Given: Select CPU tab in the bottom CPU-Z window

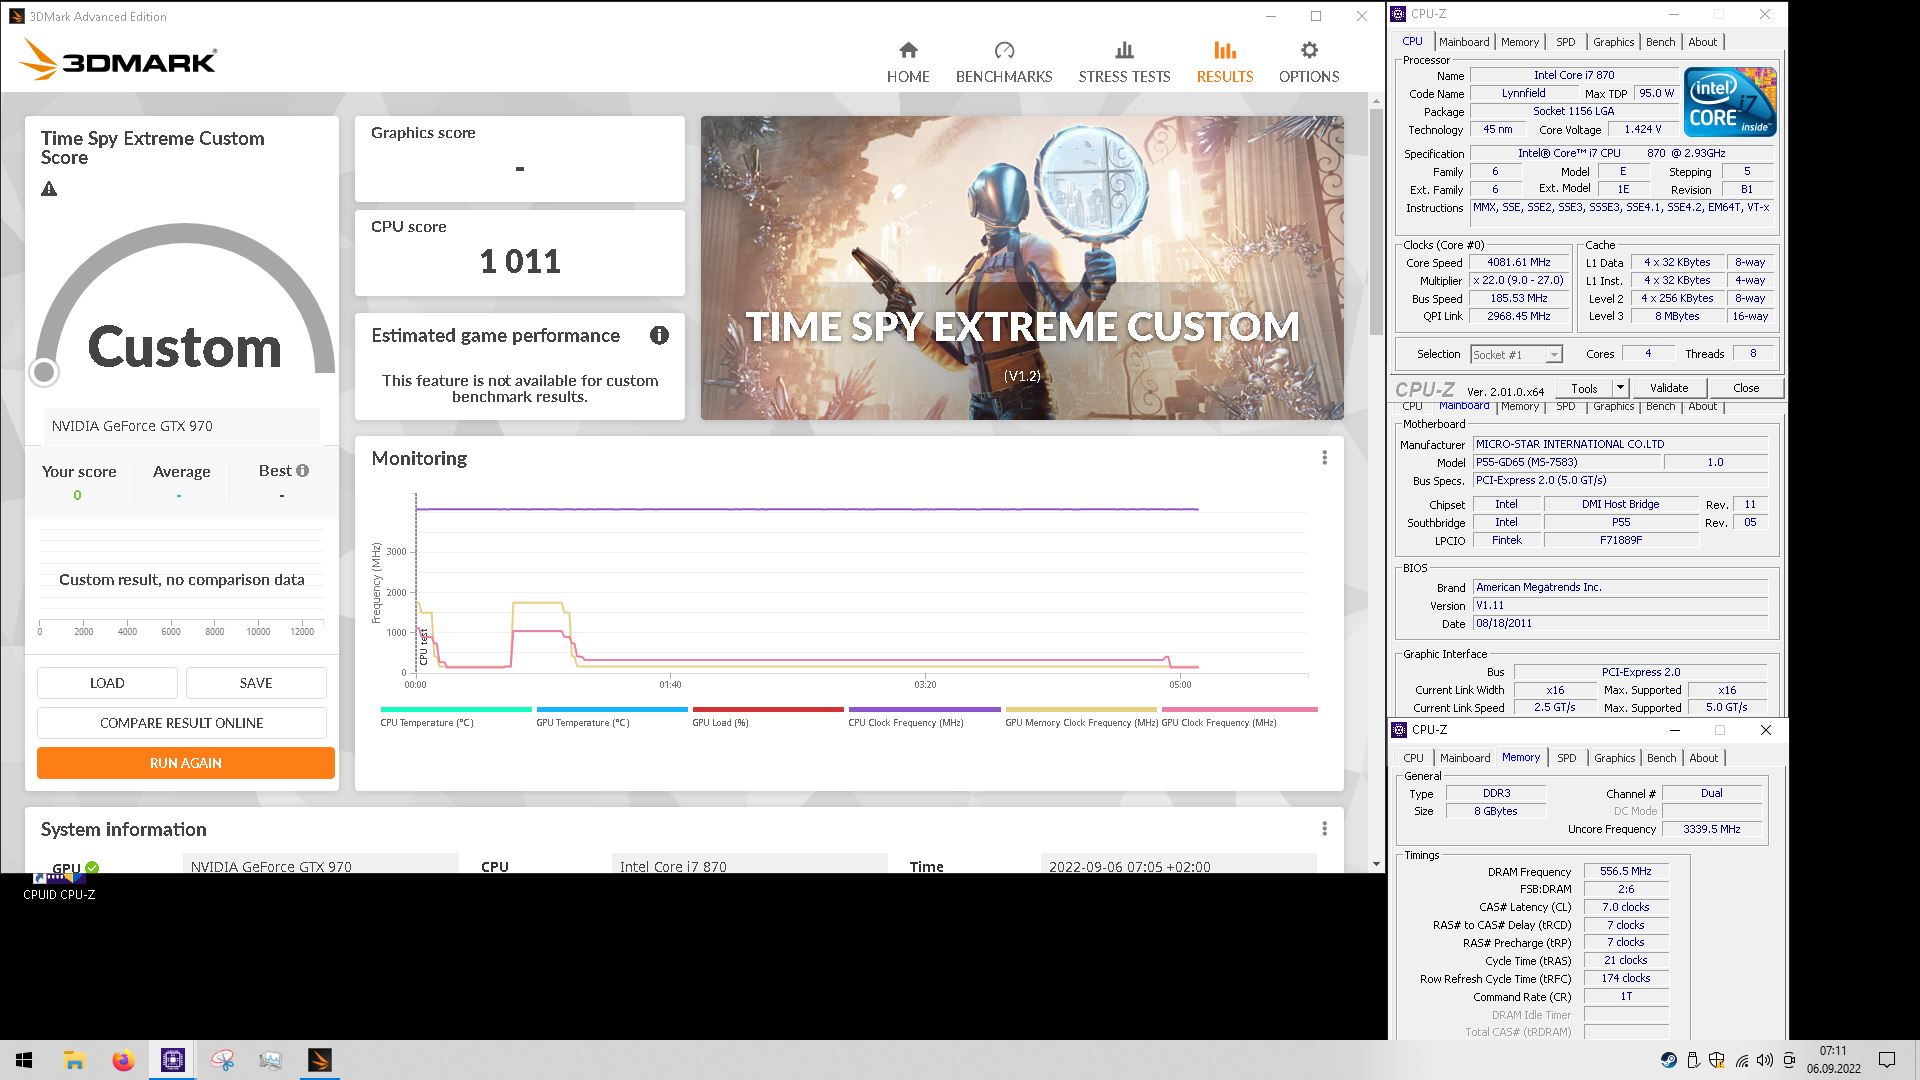Looking at the screenshot, I should pyautogui.click(x=1413, y=758).
